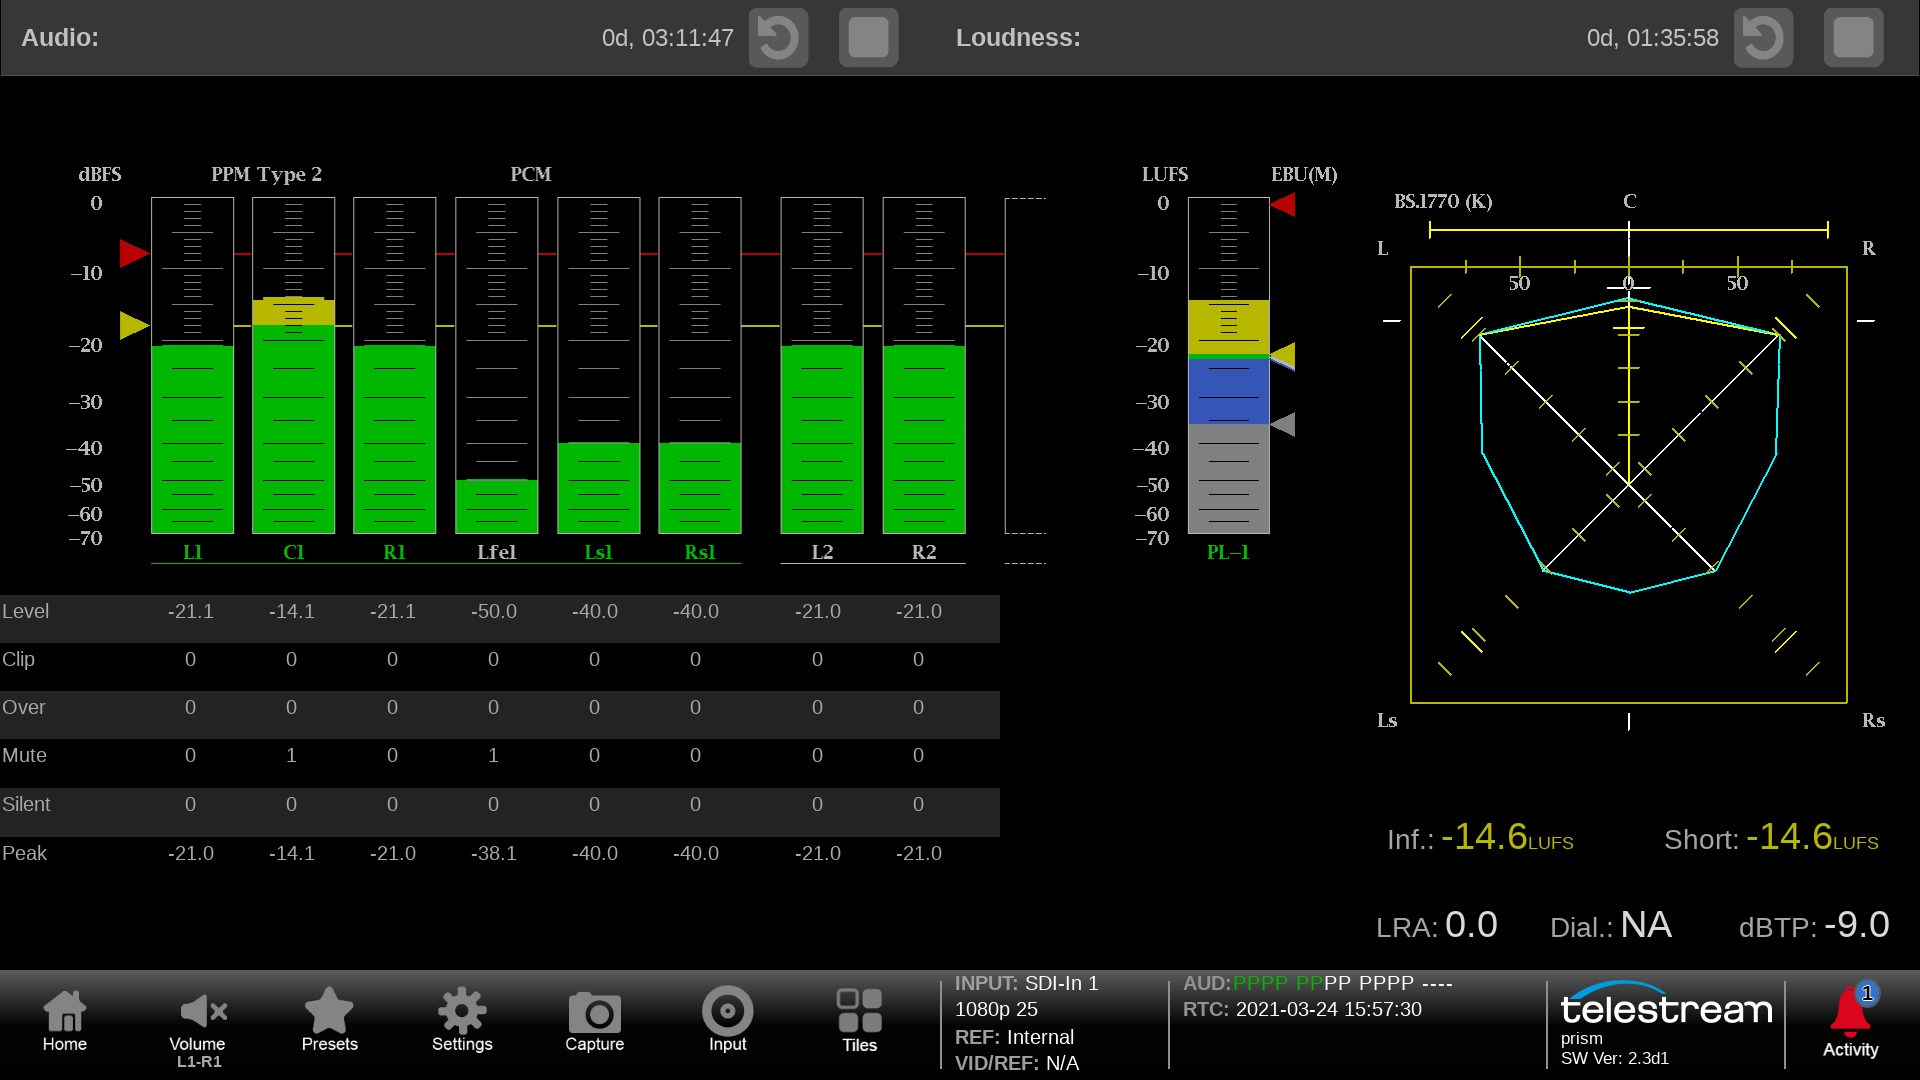Select the R1 channel meter bar
Screen dimensions: 1920x1080
[x=395, y=365]
